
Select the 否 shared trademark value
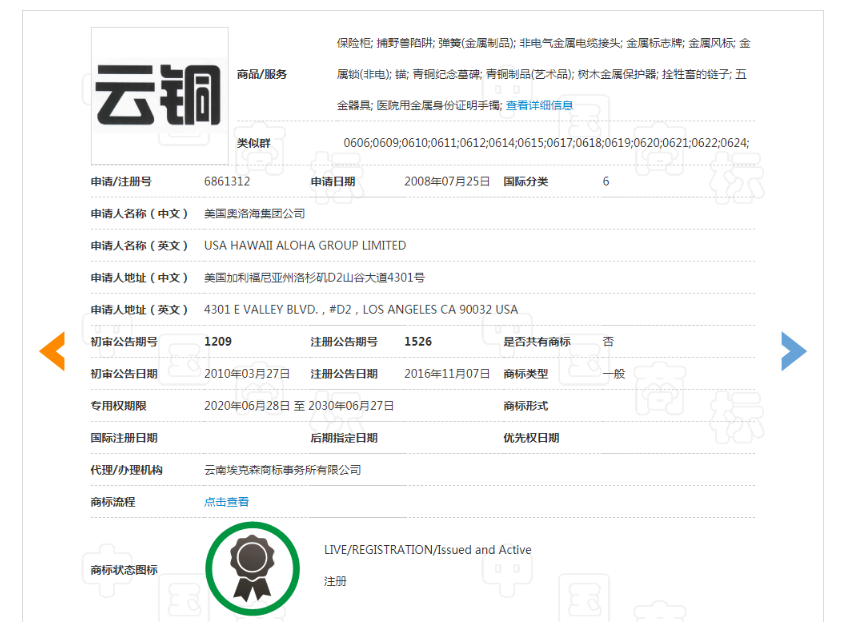(608, 342)
